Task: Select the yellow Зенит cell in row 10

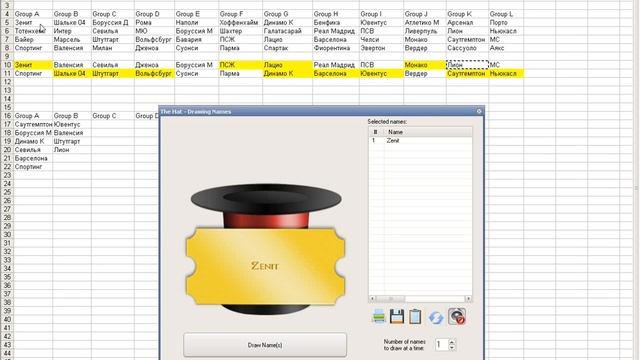Action: click(x=33, y=65)
